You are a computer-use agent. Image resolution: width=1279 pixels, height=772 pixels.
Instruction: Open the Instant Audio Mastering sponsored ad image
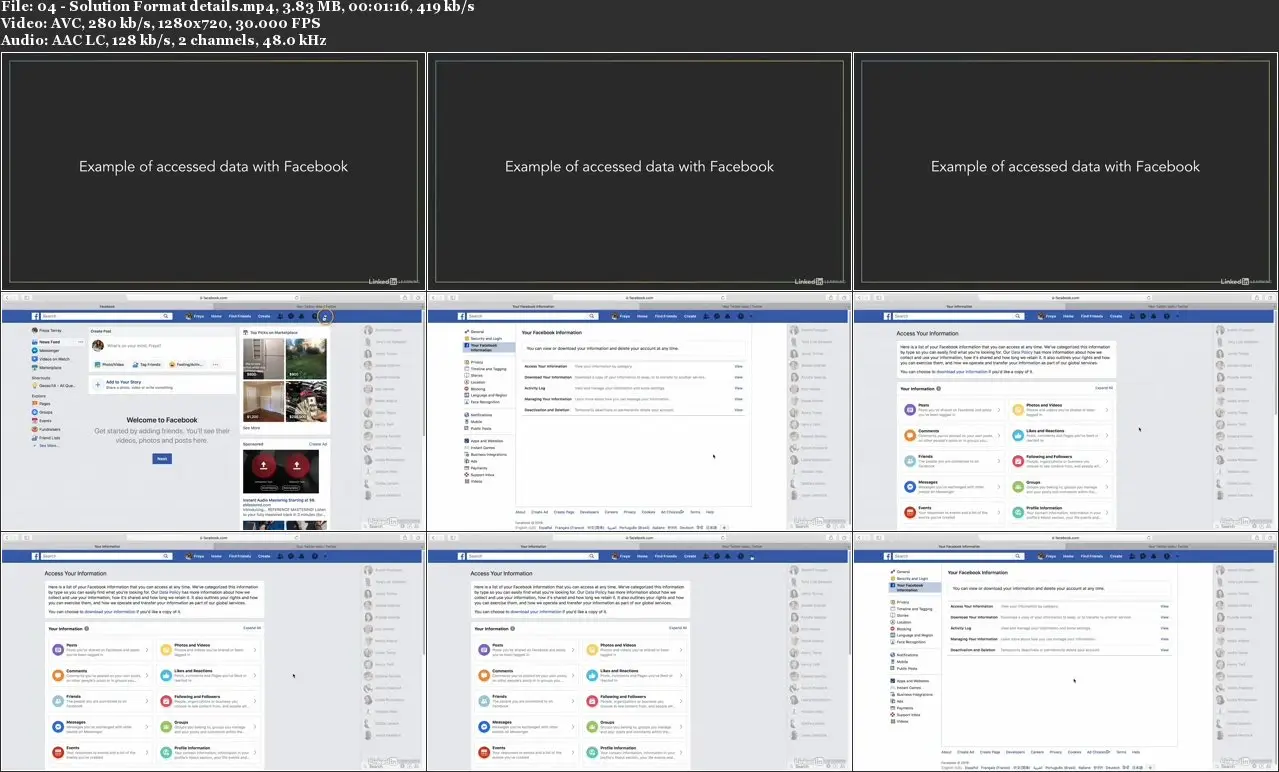point(281,471)
